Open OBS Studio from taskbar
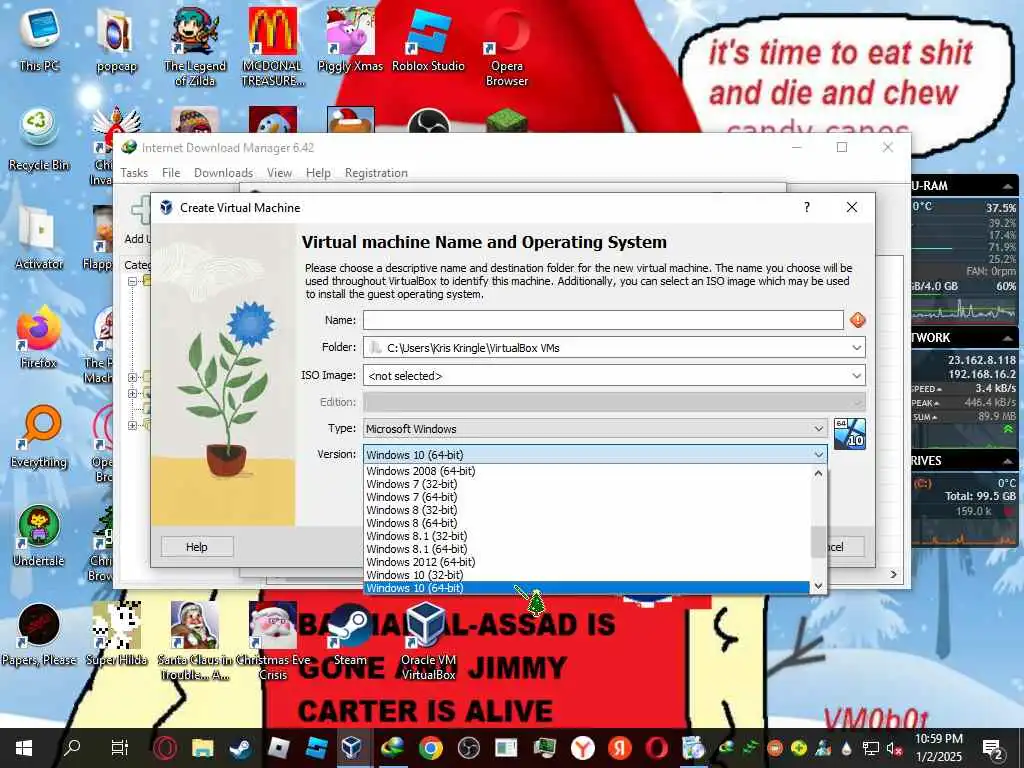The height and width of the screenshot is (768, 1024). pyautogui.click(x=468, y=748)
